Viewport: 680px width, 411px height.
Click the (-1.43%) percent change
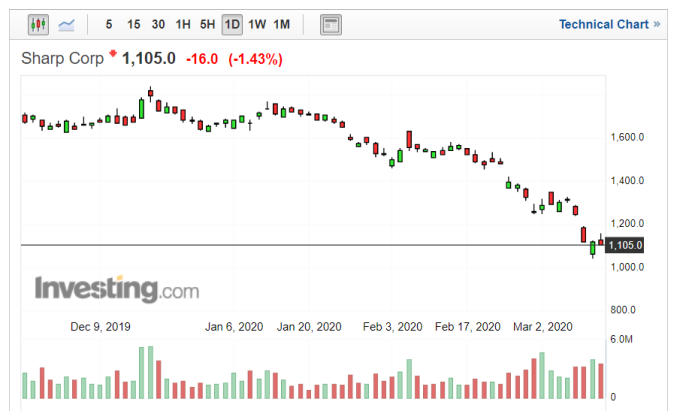(x=255, y=59)
